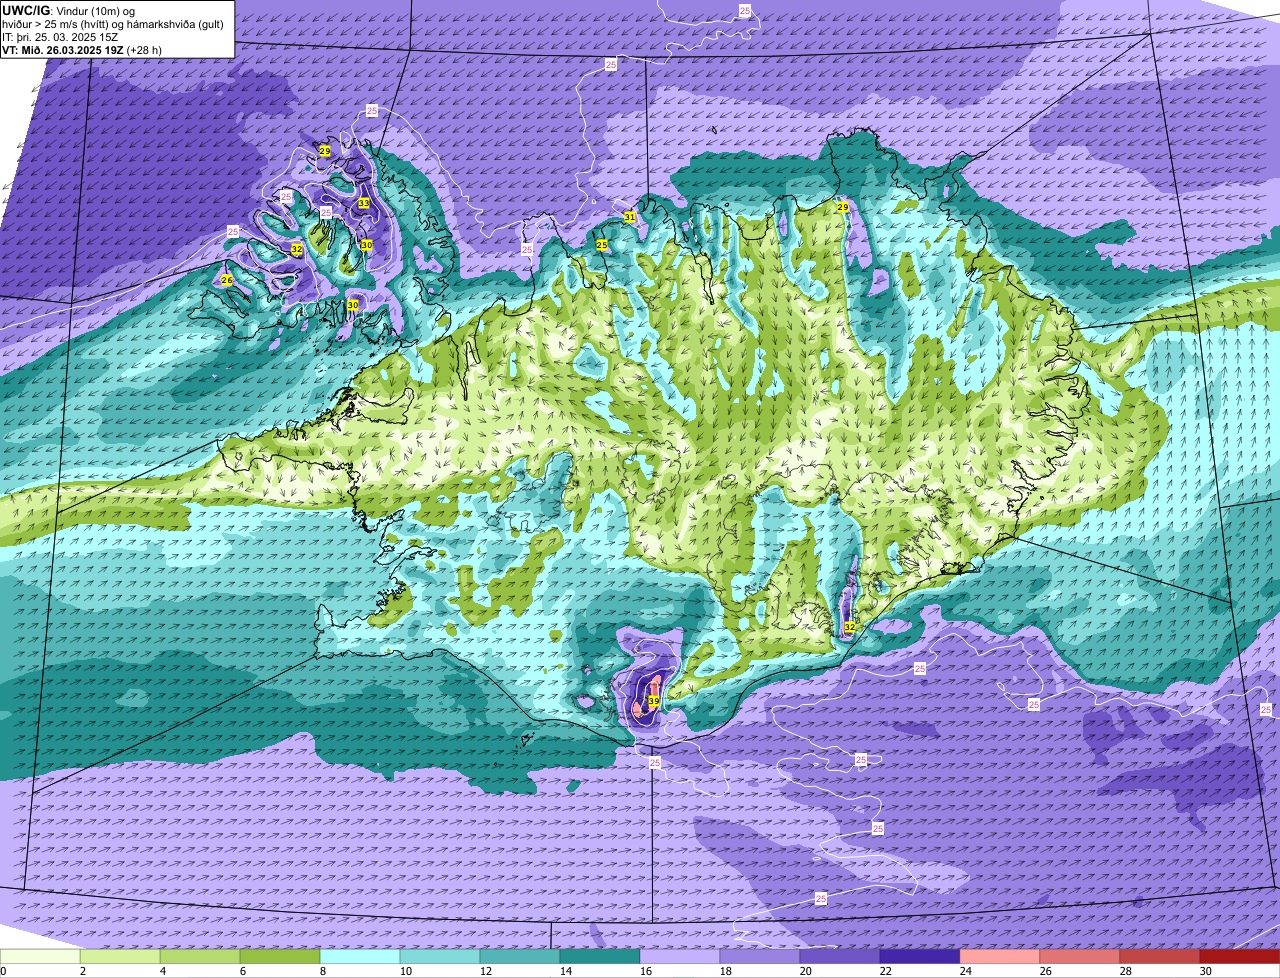This screenshot has width=1280, height=978.
Task: Select the lavender 16–18 m/s legend swatch
Action: [680, 956]
